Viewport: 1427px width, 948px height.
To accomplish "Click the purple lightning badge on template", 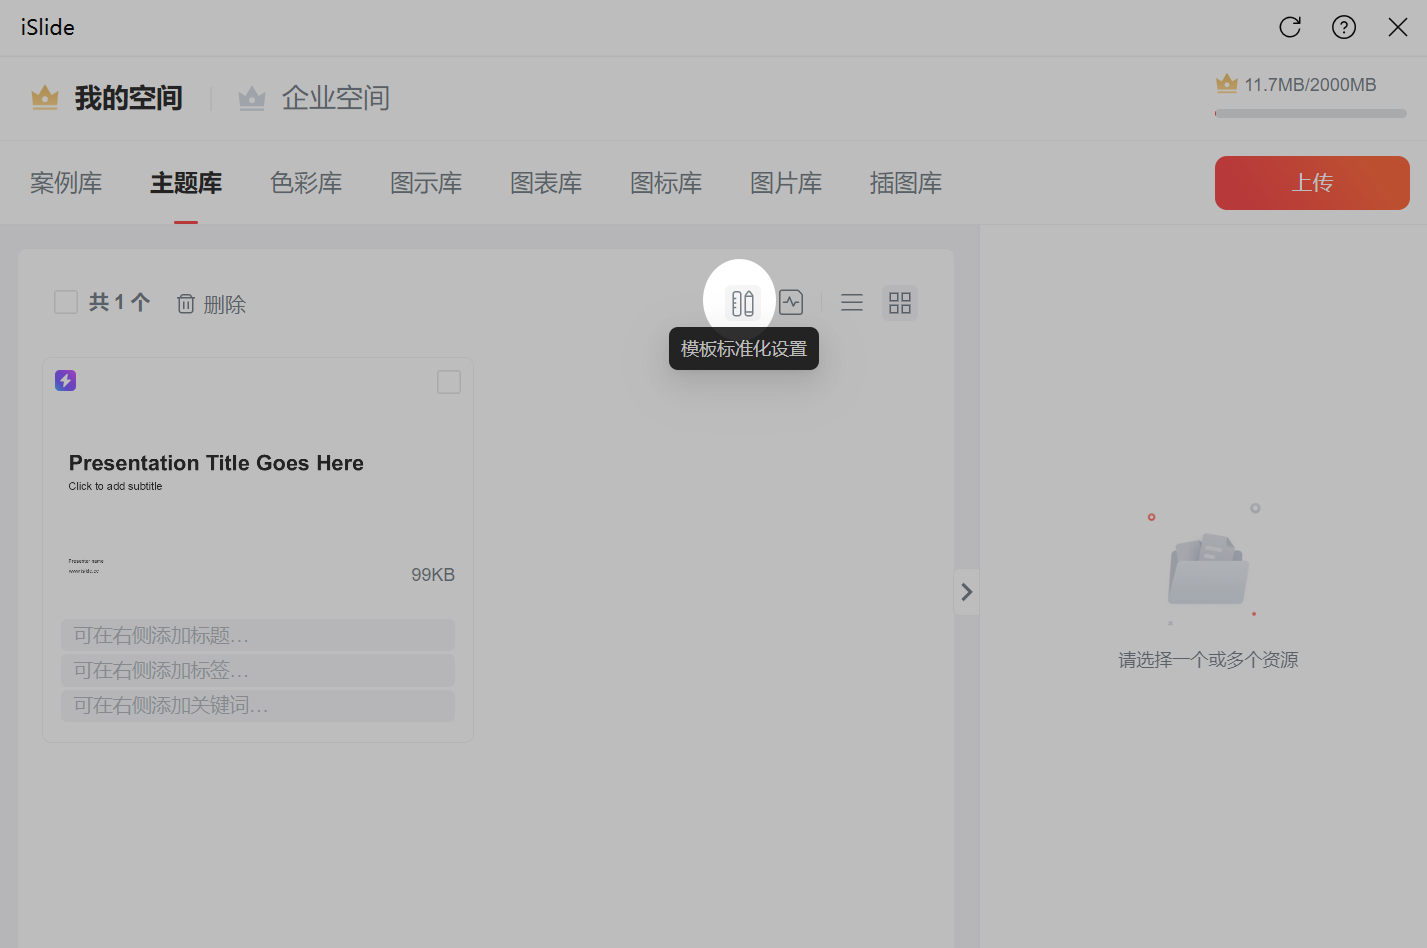I will coord(66,380).
